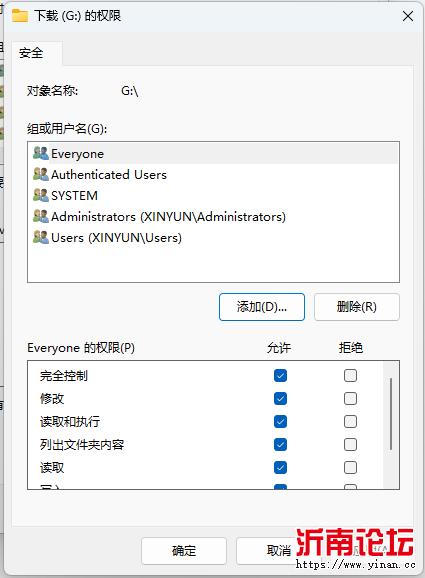Uncheck 允许 for 完全控制
This screenshot has height=578, width=425.
coord(281,376)
